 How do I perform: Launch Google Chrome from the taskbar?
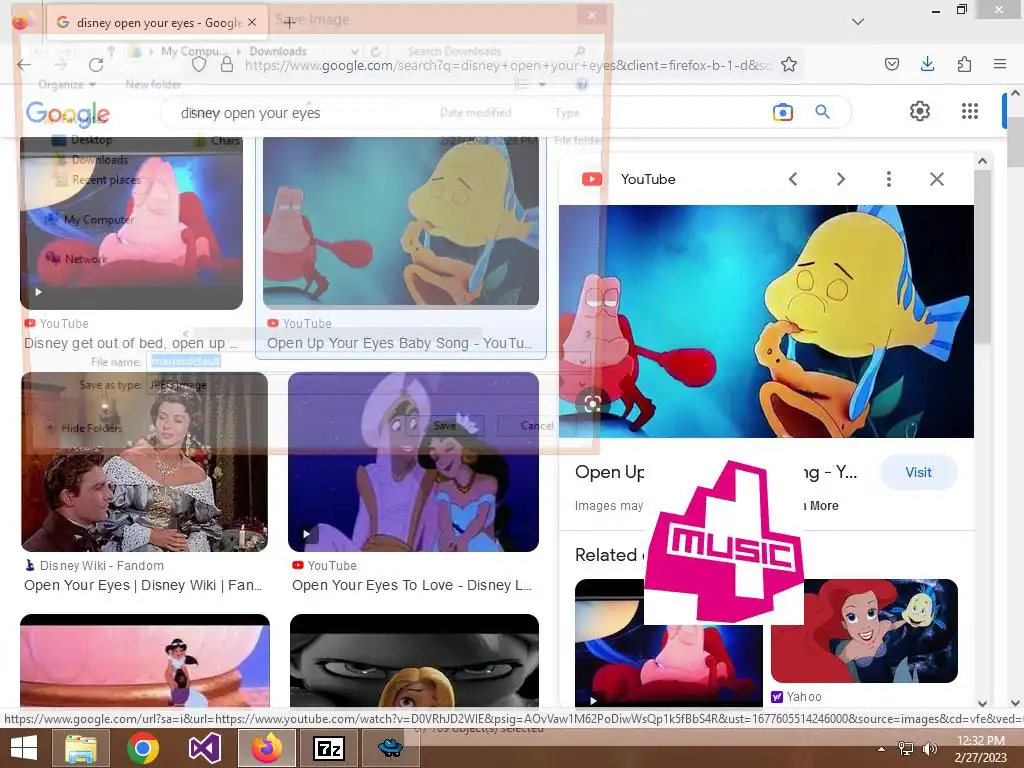click(x=142, y=748)
